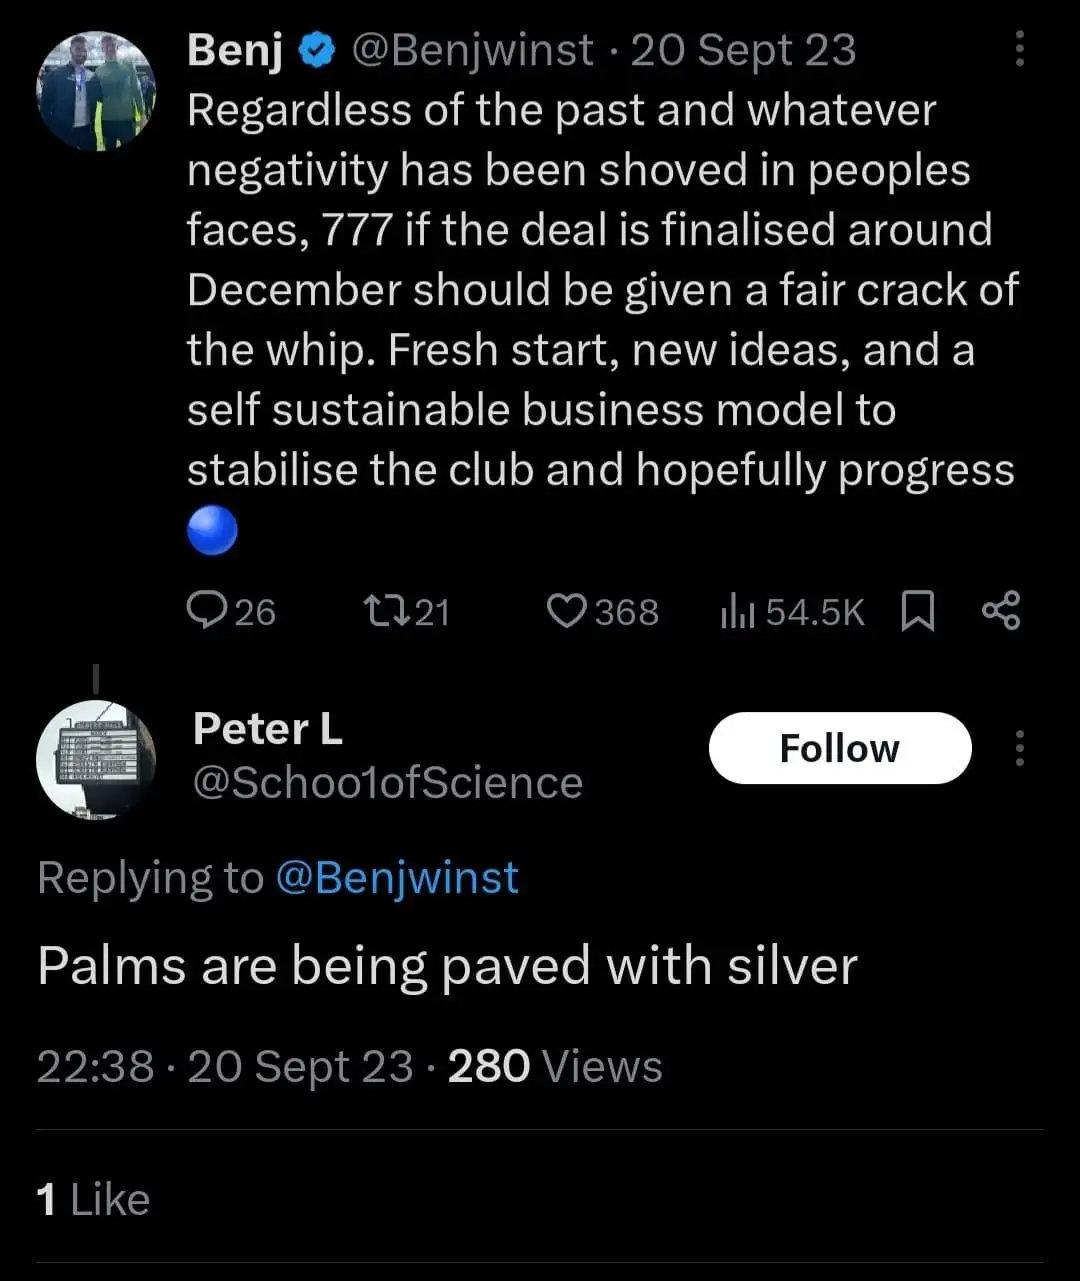Image resolution: width=1080 pixels, height=1281 pixels.
Task: Open more options for Peter L's reply
Action: point(1019,748)
